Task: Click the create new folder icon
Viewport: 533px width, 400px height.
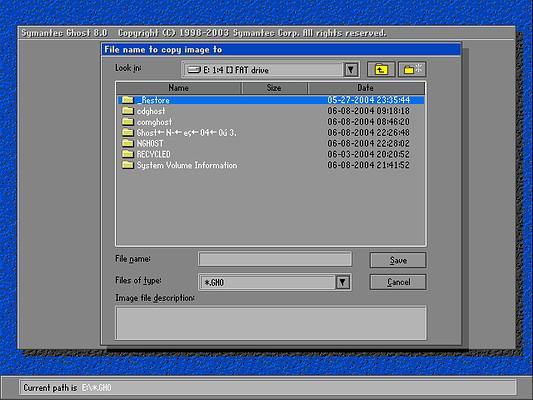Action: (412, 69)
